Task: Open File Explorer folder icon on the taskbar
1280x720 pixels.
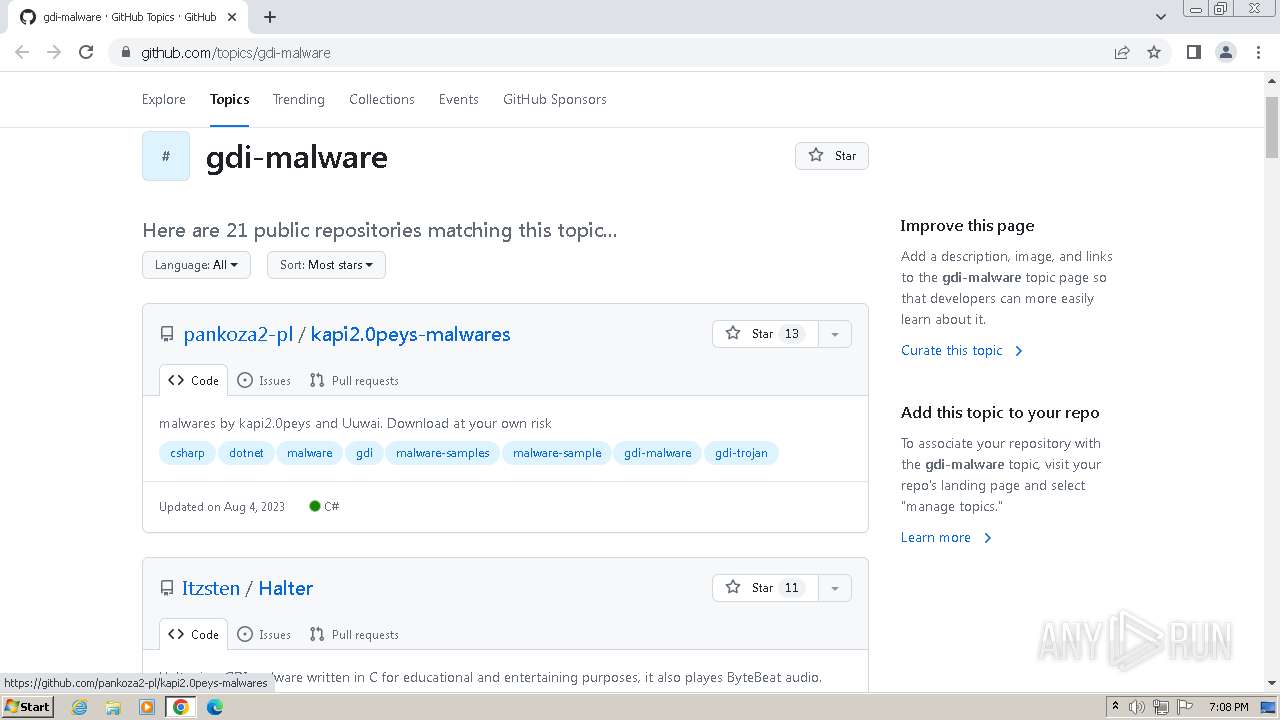Action: (113, 707)
